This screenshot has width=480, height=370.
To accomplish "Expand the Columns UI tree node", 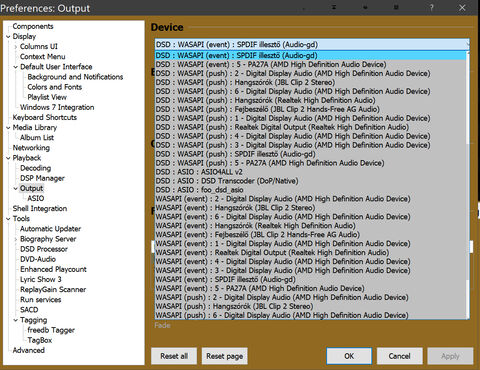I will 16,47.
